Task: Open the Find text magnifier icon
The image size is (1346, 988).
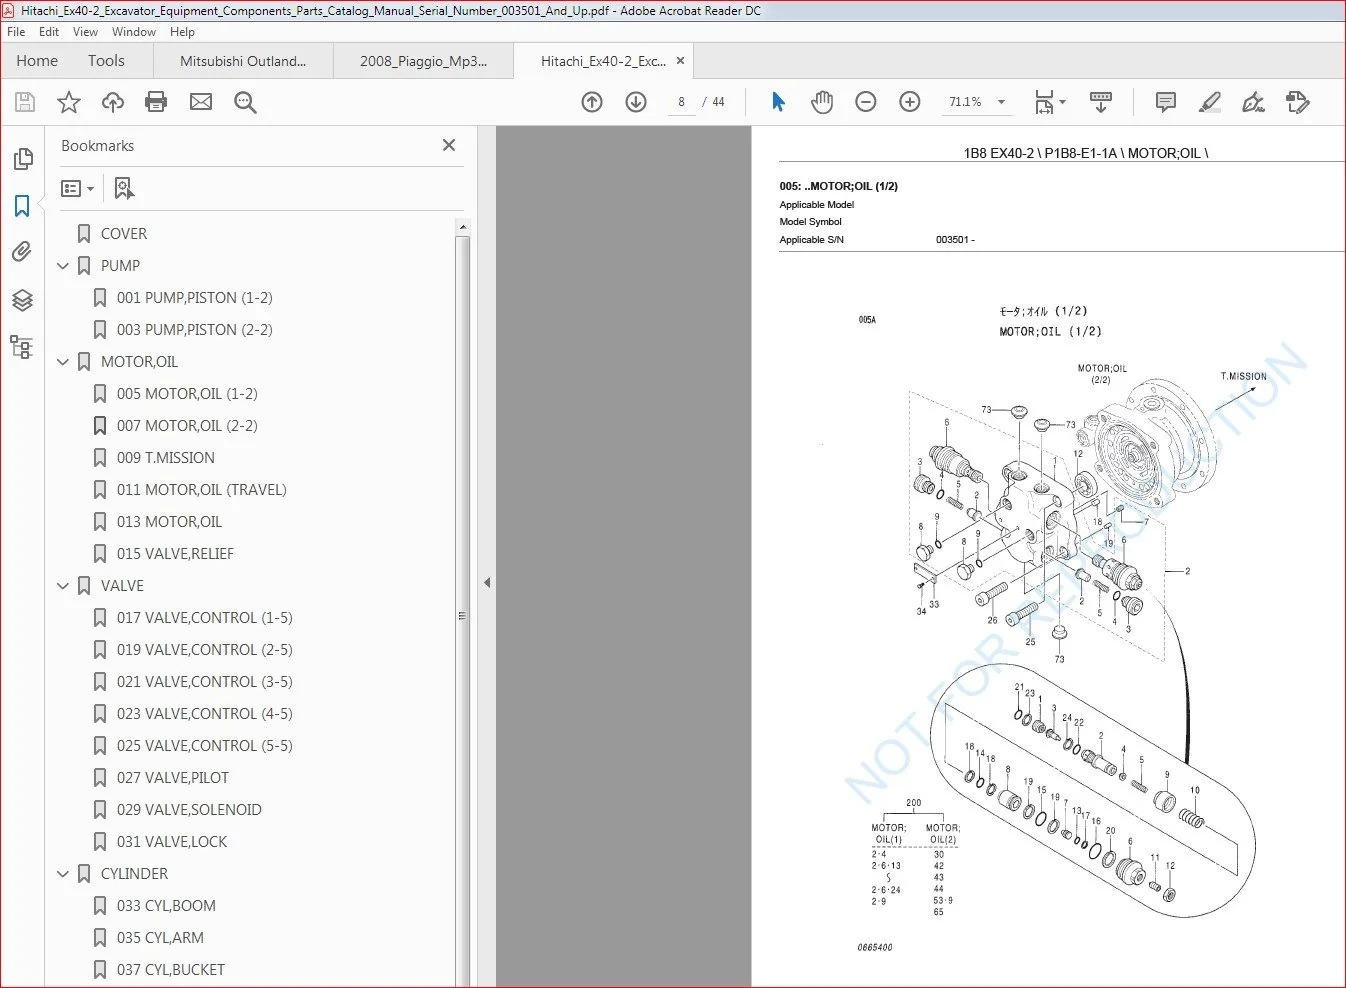Action: pyautogui.click(x=245, y=102)
